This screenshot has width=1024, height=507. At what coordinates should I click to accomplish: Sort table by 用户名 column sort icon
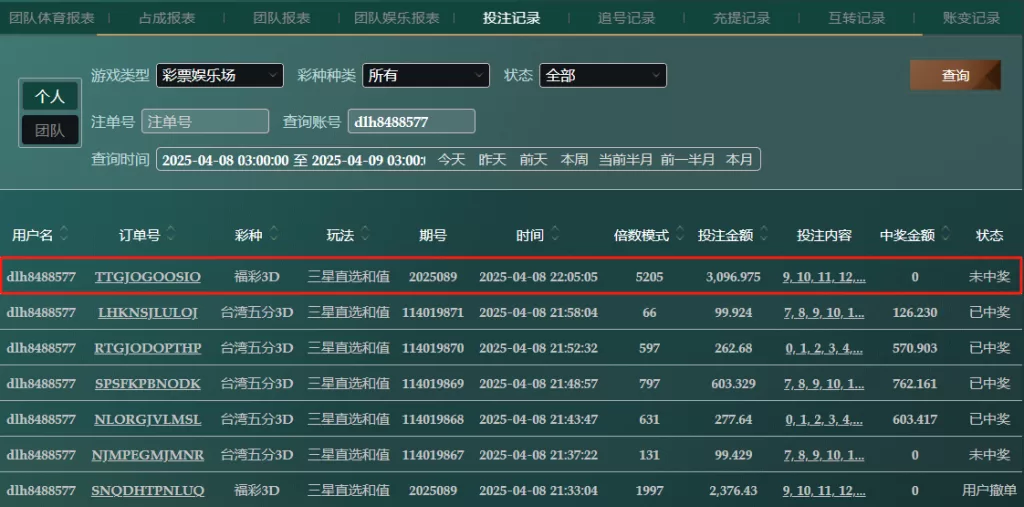[x=65, y=235]
